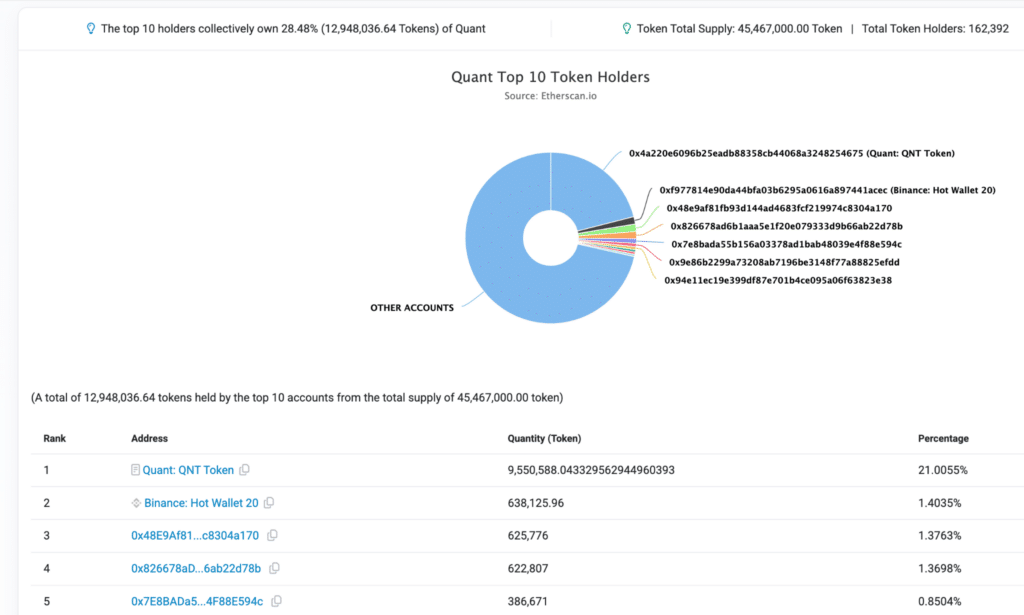Open the Quant: QNT Token address link
The width and height of the screenshot is (1024, 615).
point(188,470)
